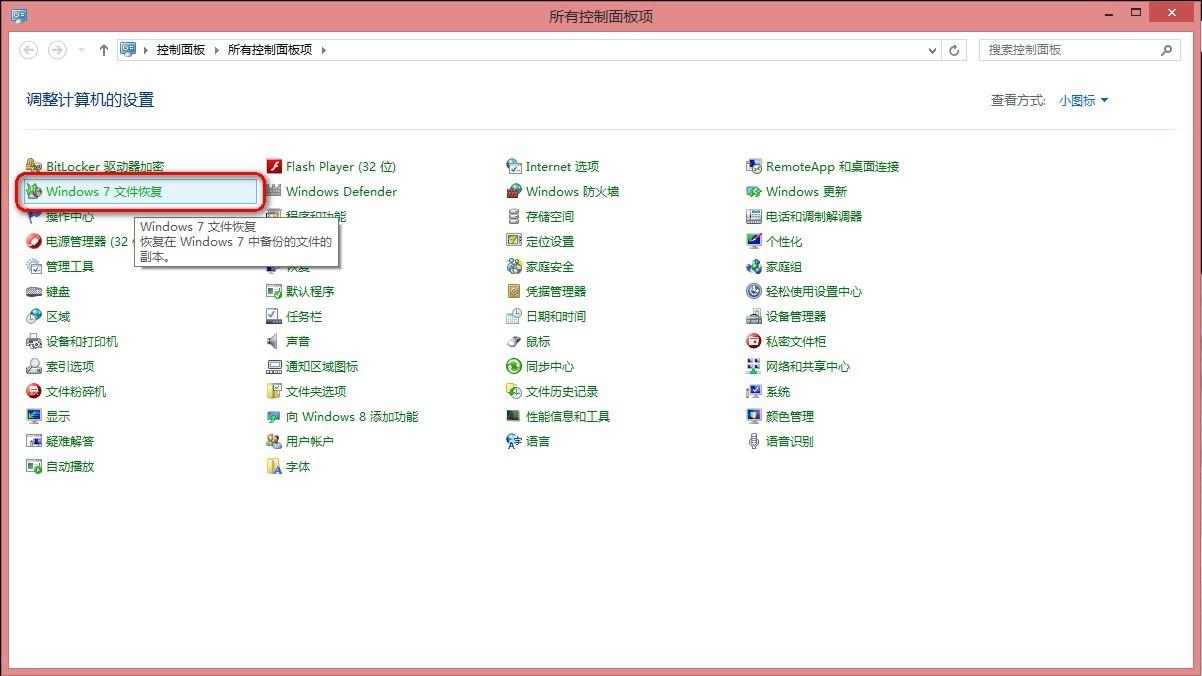The image size is (1202, 676).
Task: Expand the 小图标 view mode dropdown
Action: (x=1083, y=100)
